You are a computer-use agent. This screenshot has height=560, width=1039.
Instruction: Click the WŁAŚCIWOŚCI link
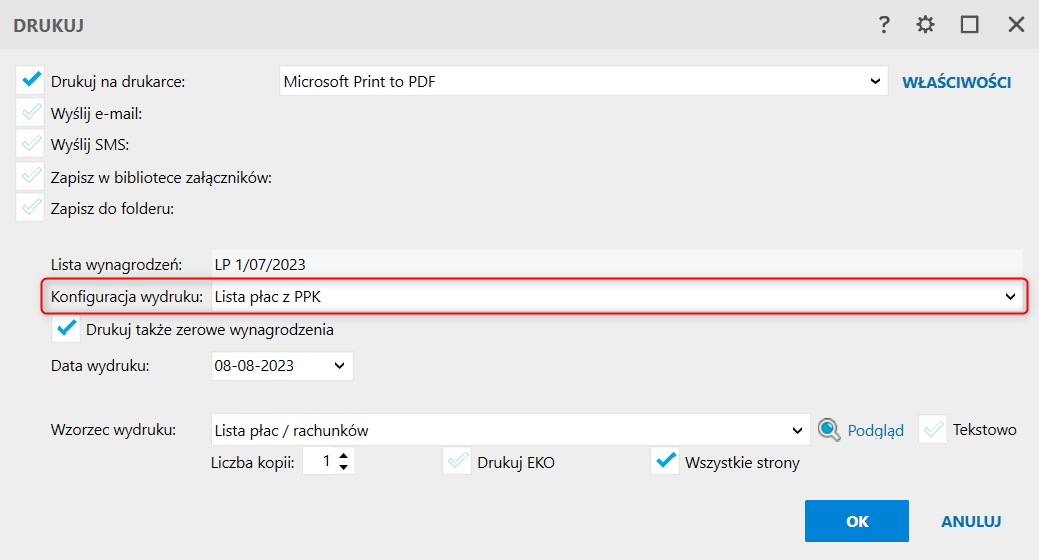click(x=956, y=82)
